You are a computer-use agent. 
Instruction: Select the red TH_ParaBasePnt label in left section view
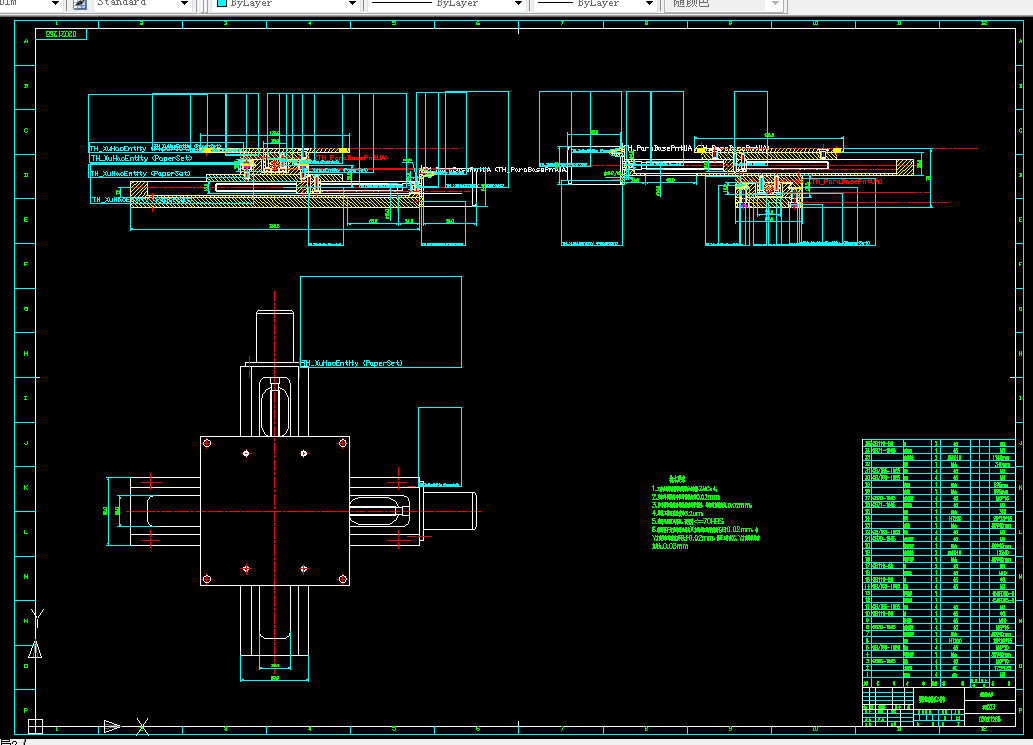pos(351,158)
